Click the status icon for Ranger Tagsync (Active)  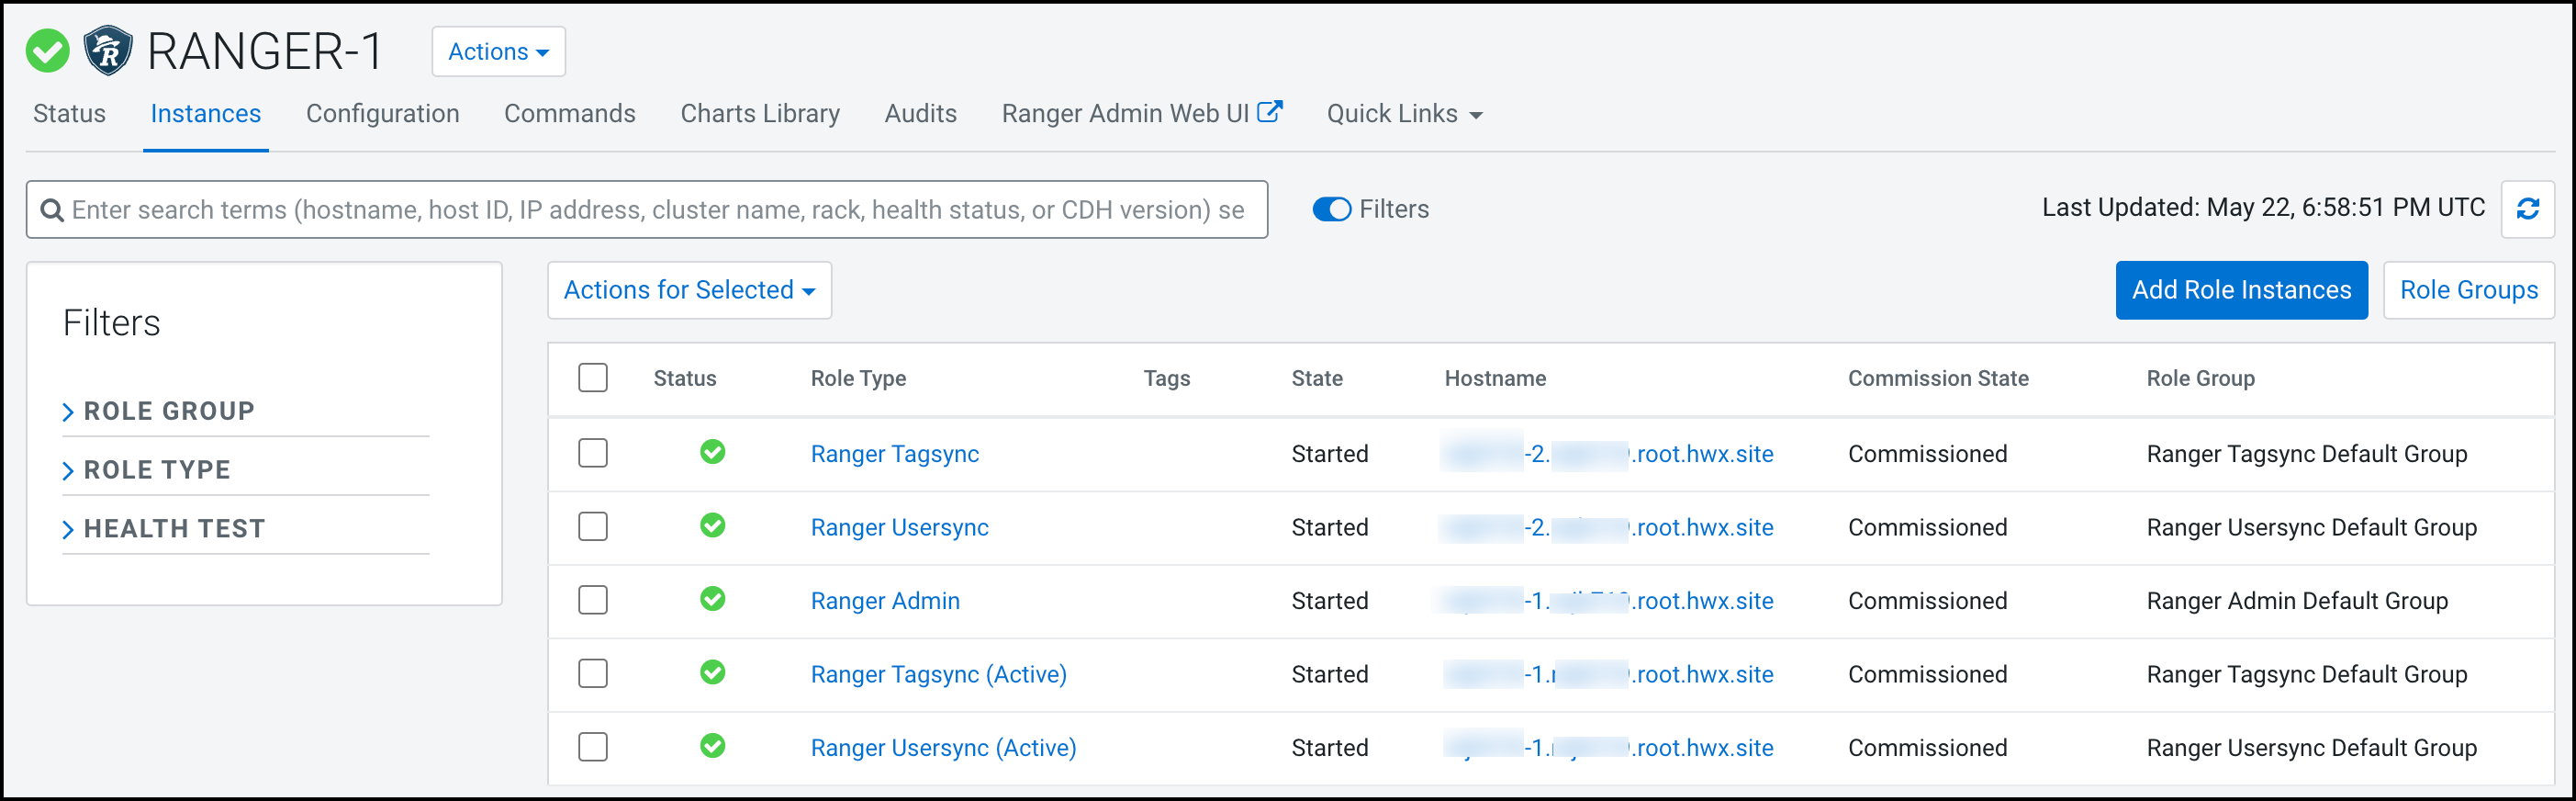coord(712,673)
